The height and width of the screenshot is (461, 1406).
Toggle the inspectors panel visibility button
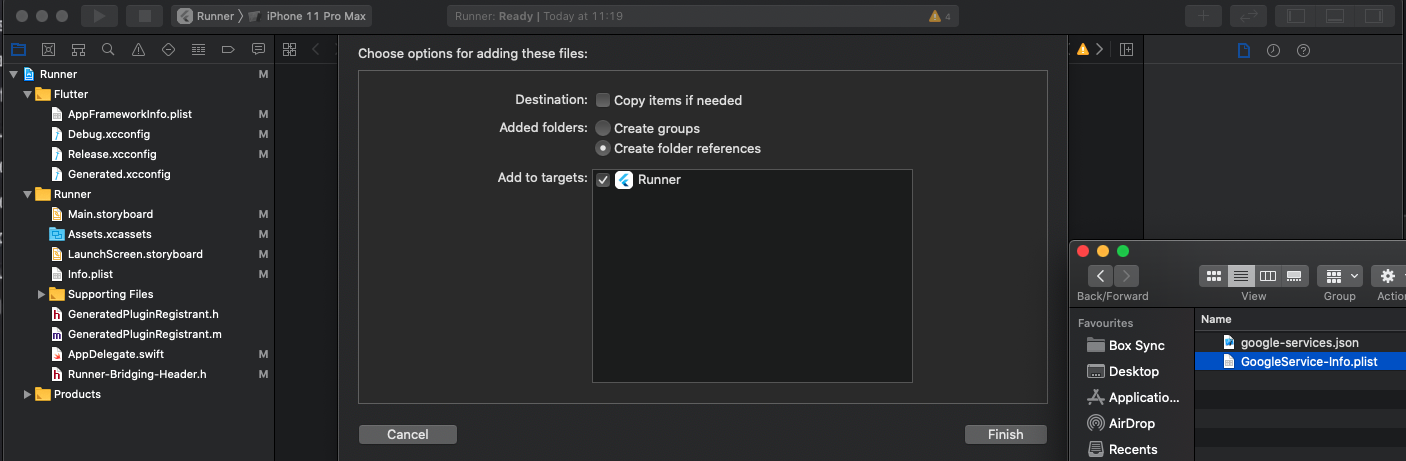click(1373, 16)
